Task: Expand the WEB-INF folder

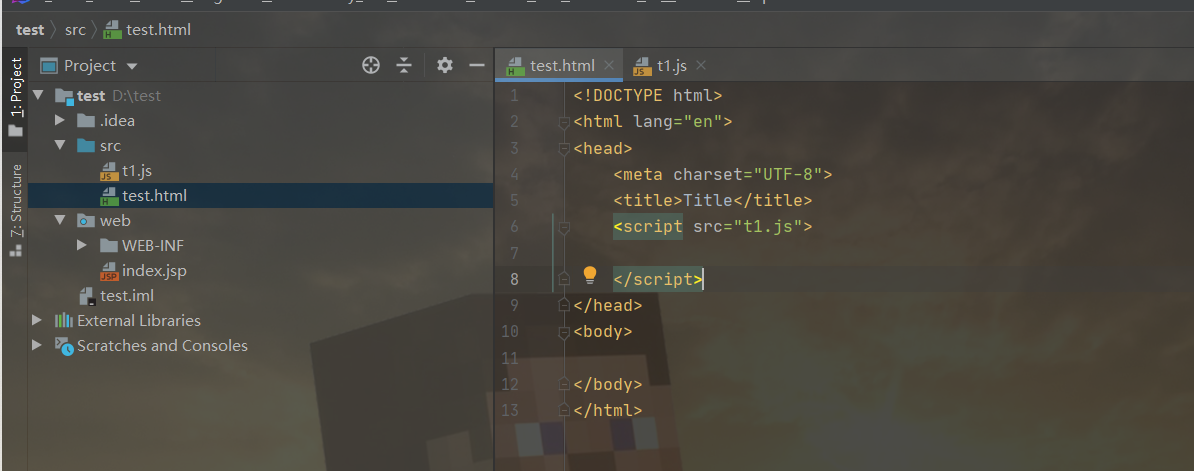Action: (82, 246)
